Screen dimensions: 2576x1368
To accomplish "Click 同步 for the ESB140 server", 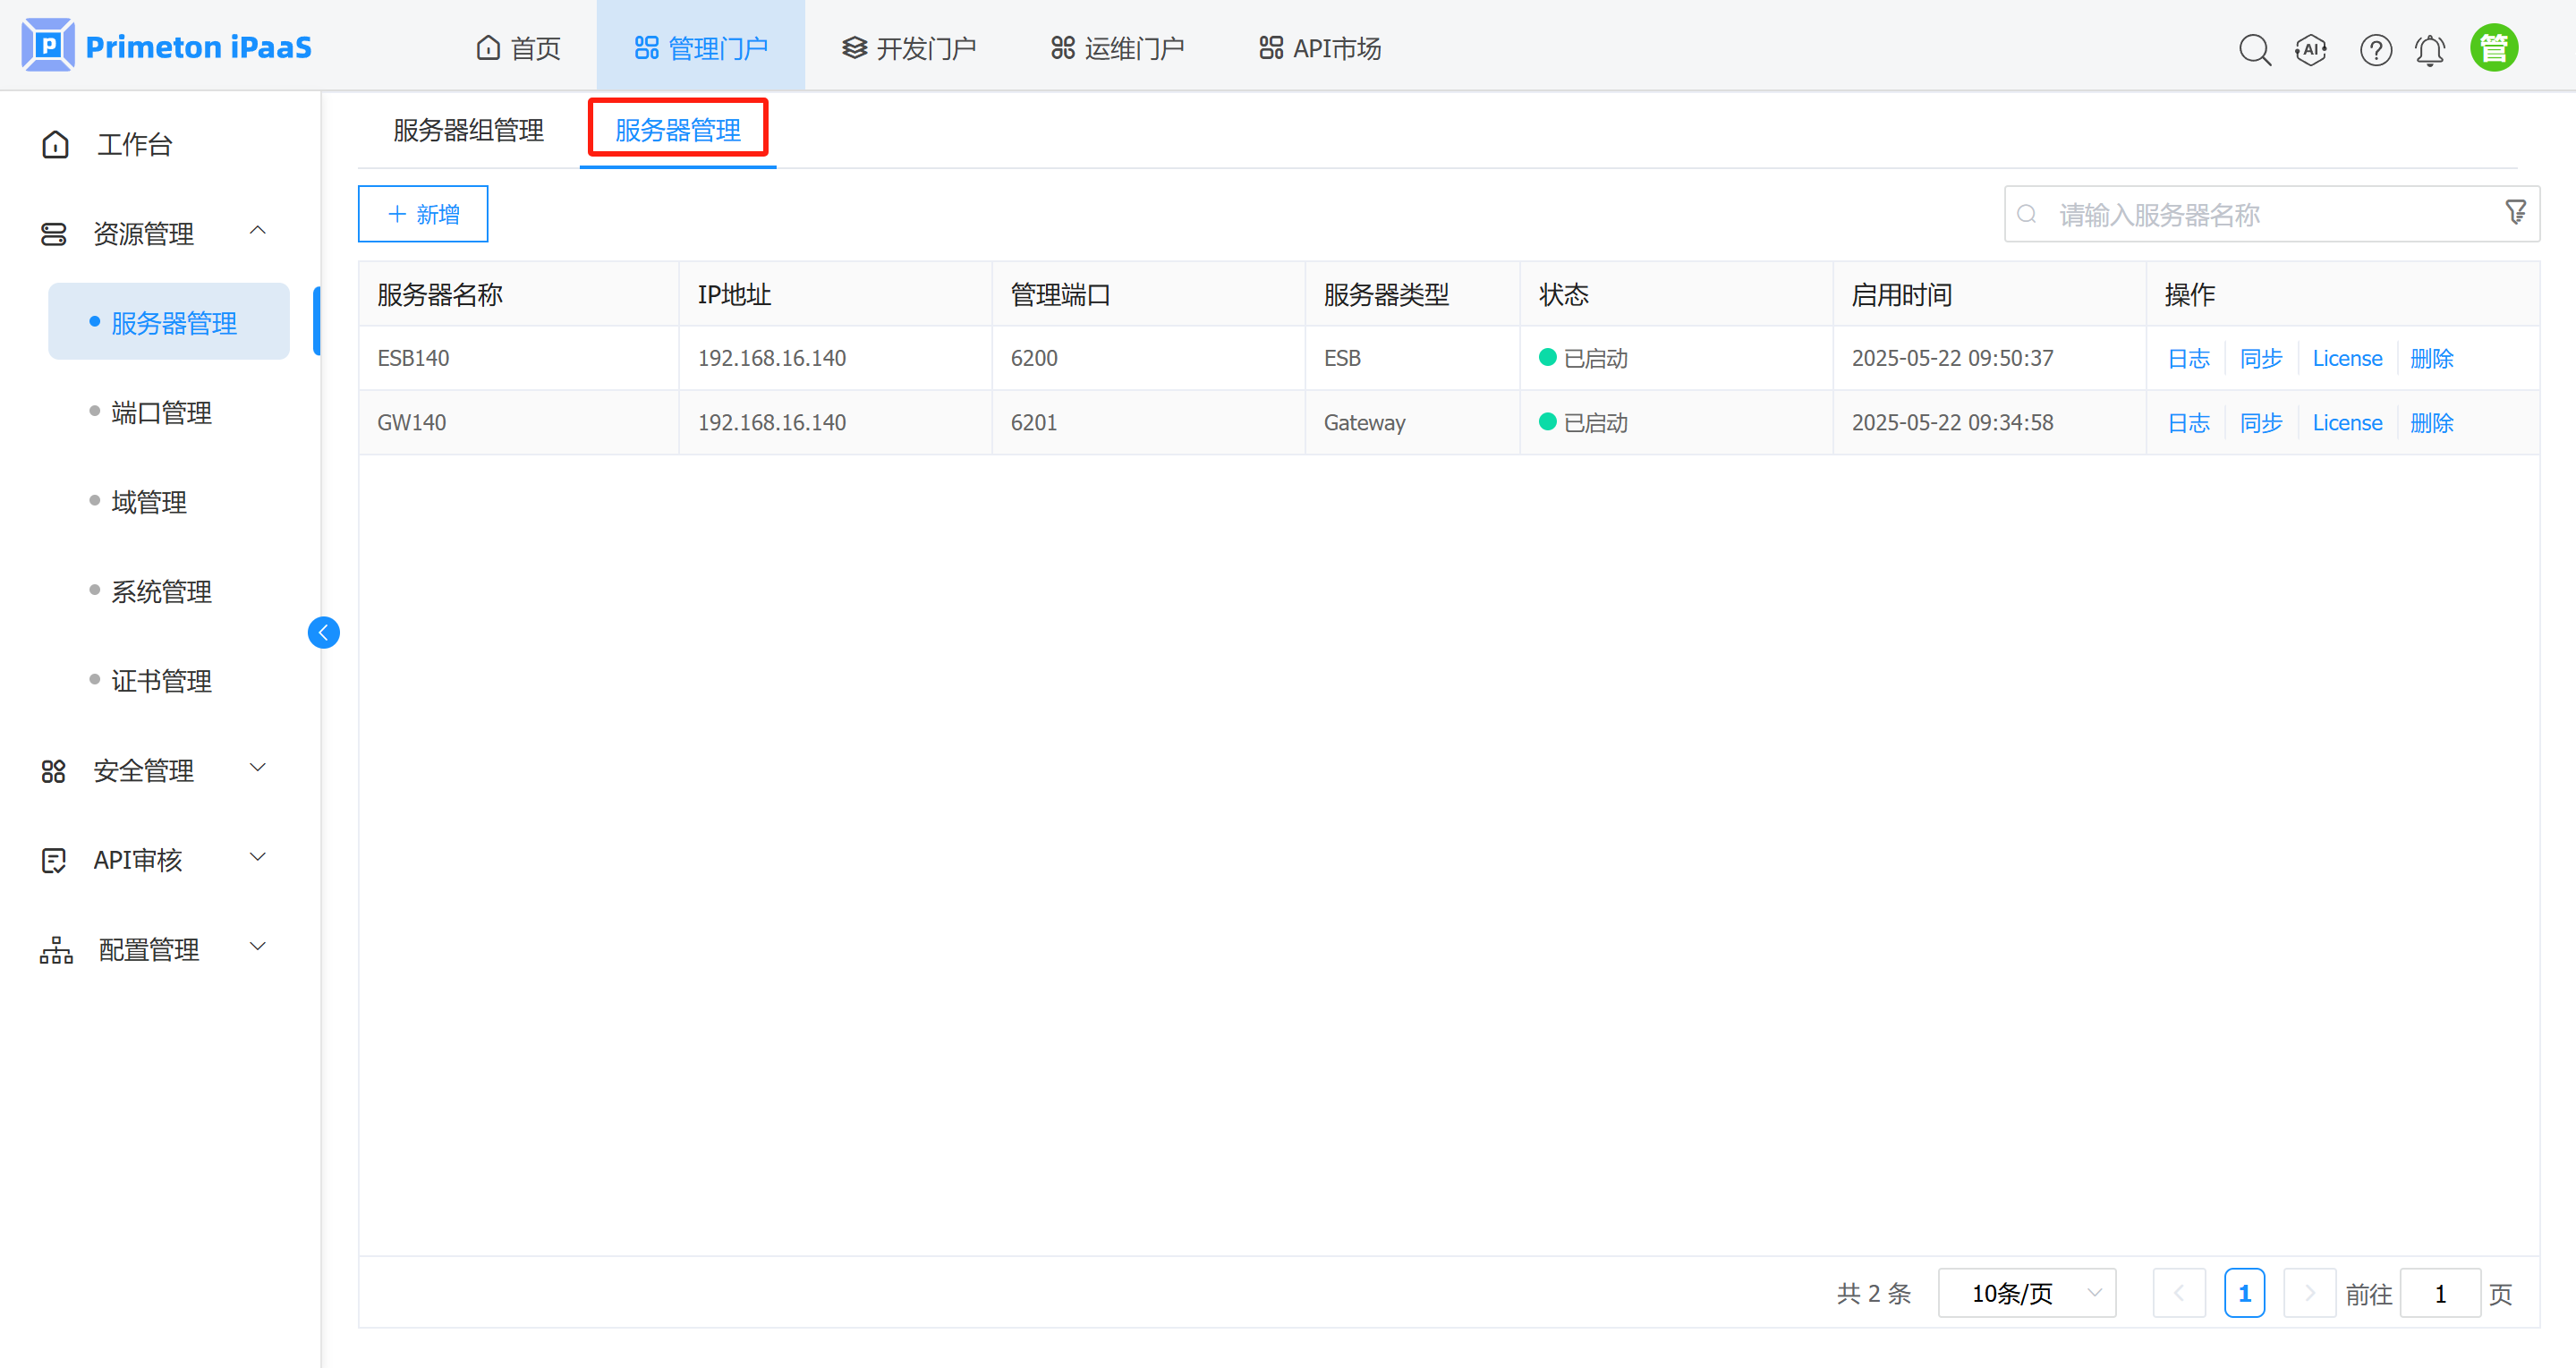I will [2261, 358].
